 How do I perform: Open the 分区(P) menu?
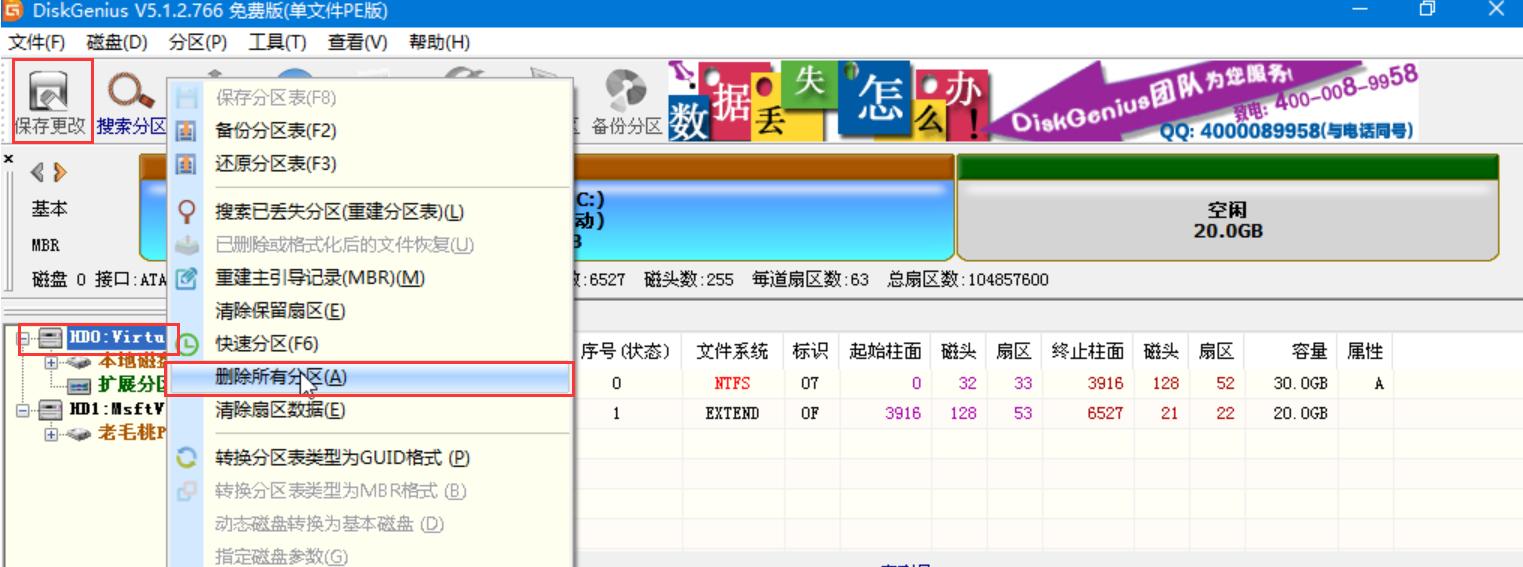point(198,43)
